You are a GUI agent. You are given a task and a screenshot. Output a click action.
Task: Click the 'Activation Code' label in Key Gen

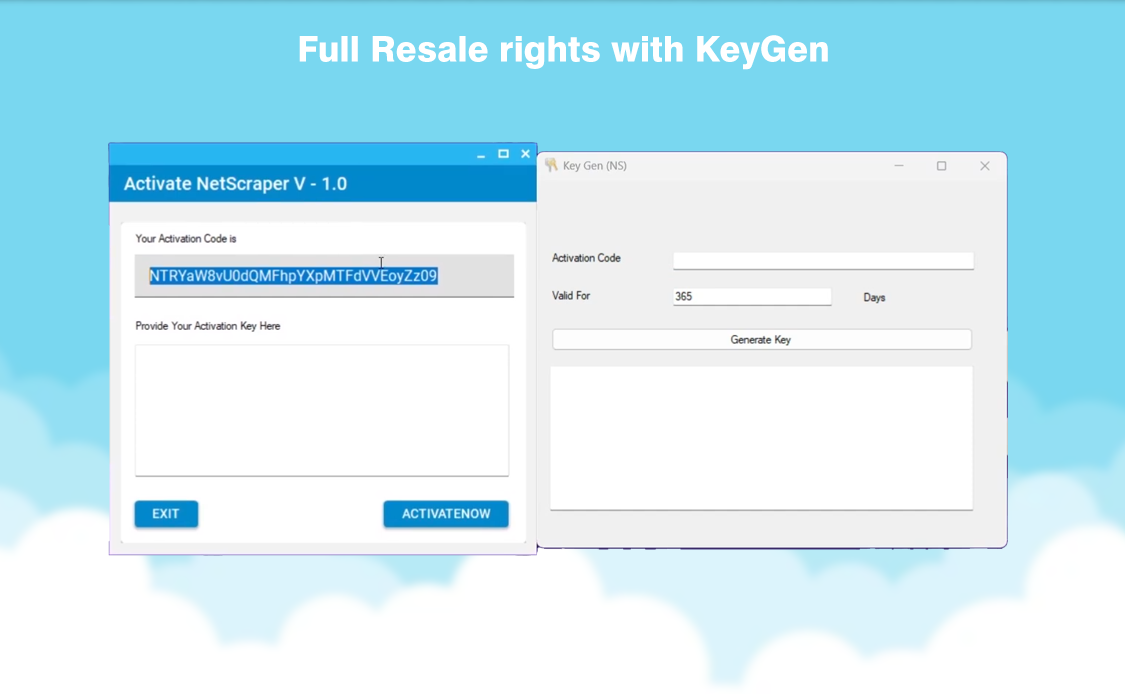click(x=586, y=258)
